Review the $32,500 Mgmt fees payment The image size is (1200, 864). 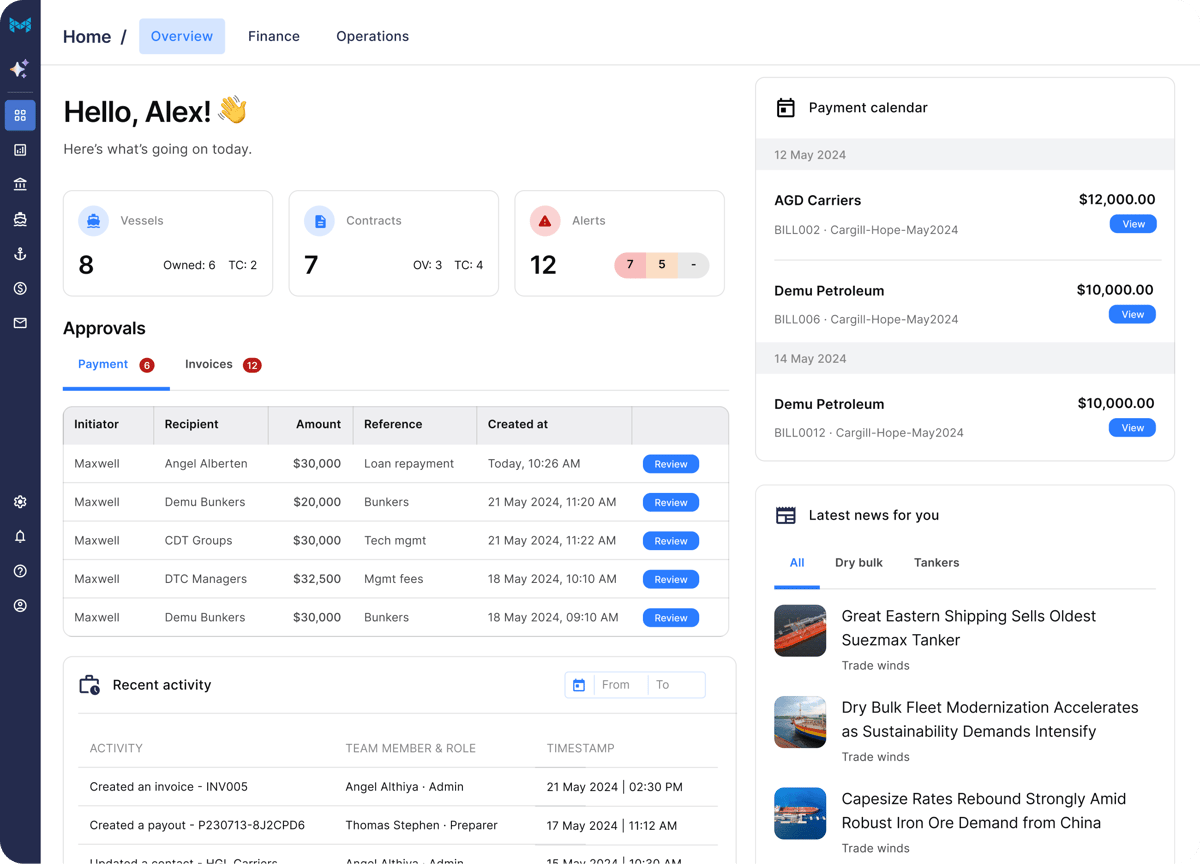(x=670, y=579)
